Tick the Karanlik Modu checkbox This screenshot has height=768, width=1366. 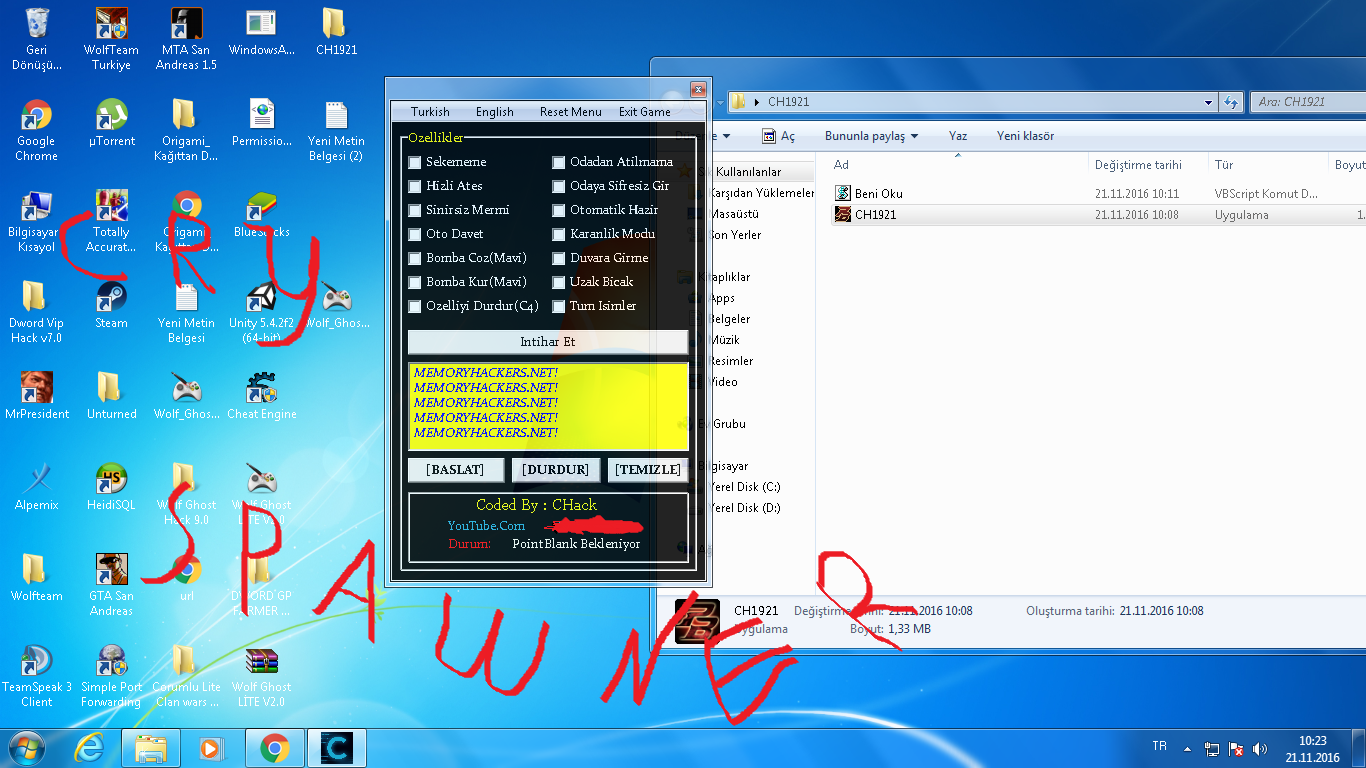pos(559,234)
